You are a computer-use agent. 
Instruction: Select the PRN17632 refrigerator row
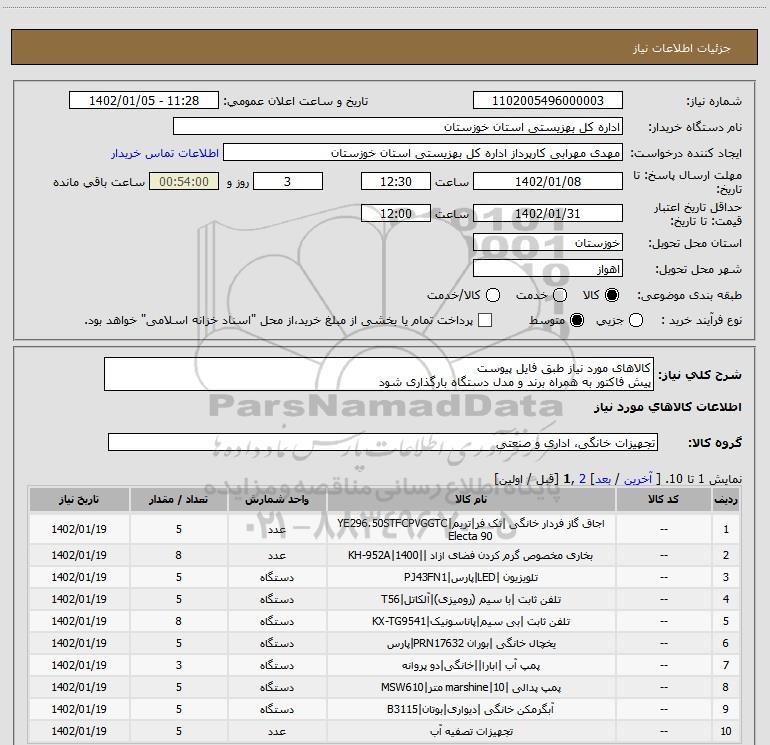pos(385,643)
